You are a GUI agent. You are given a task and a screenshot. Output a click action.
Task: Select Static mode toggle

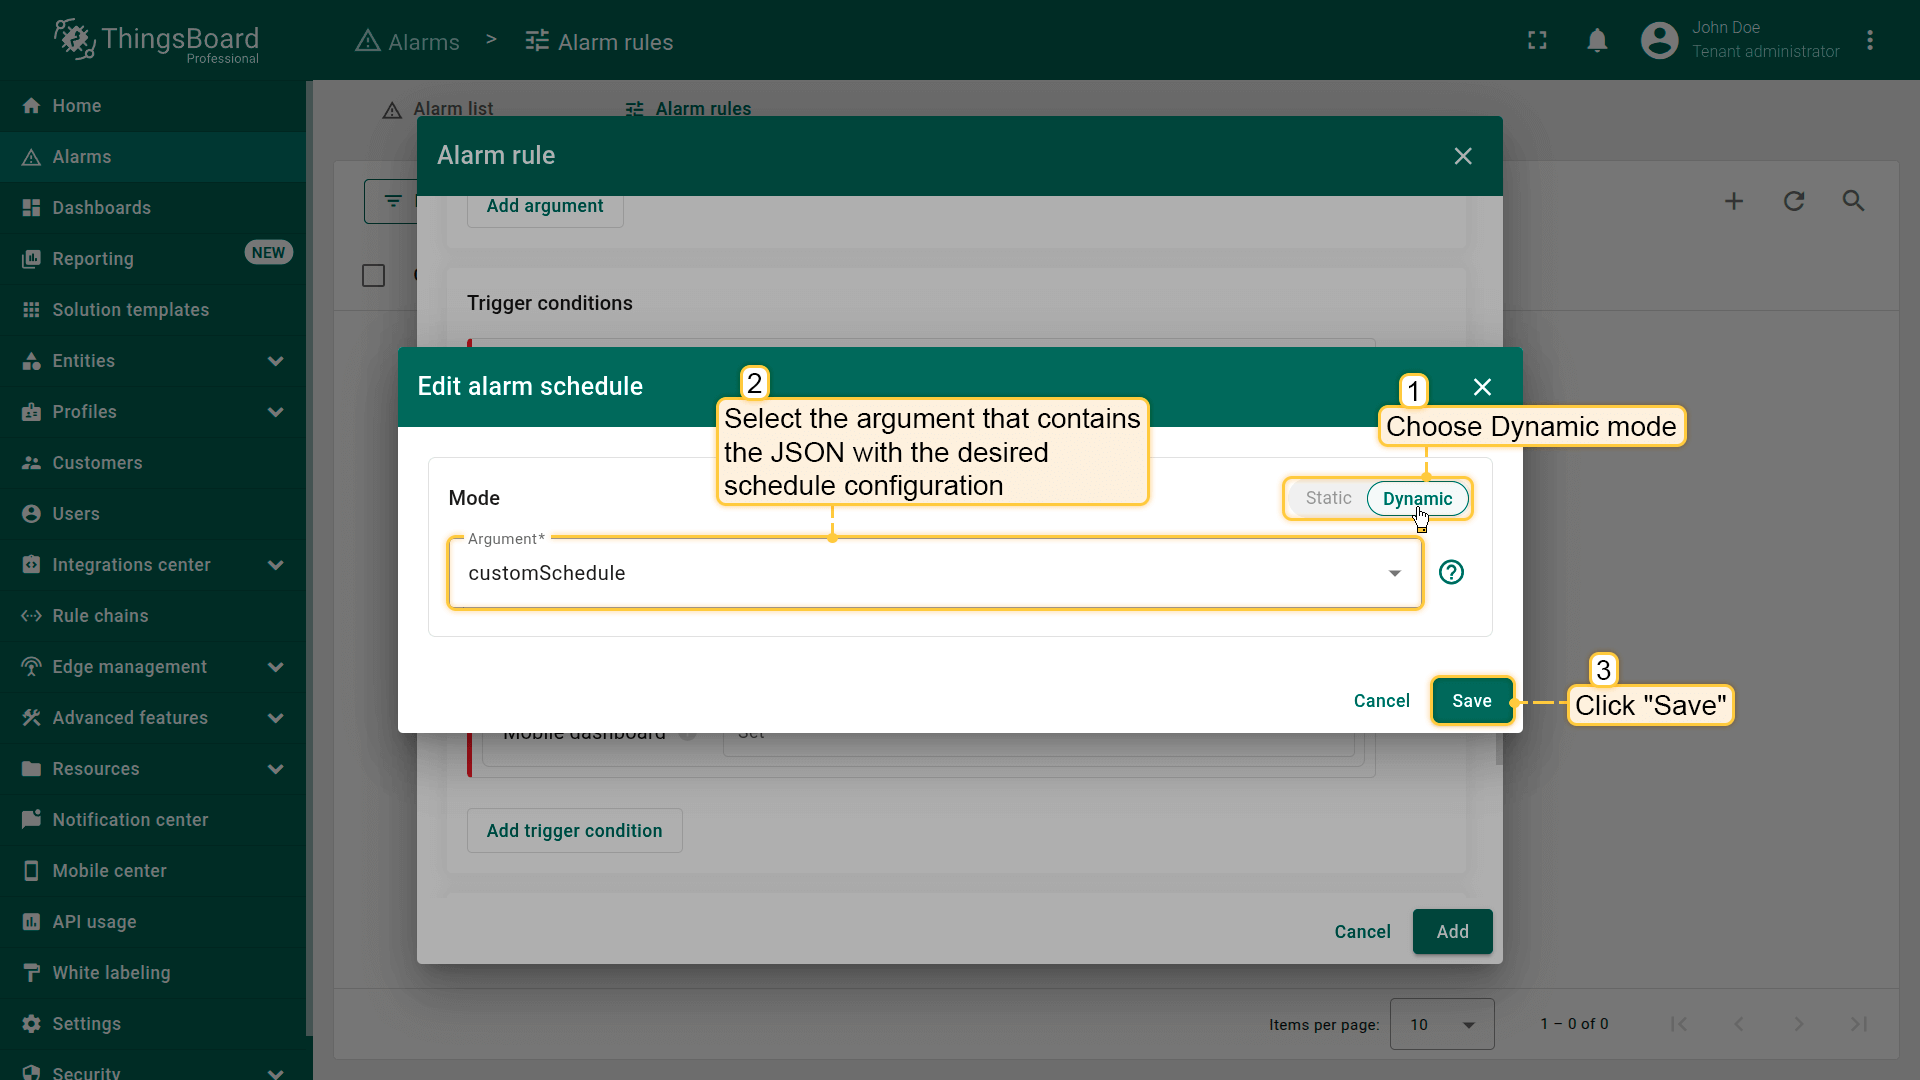pos(1327,498)
